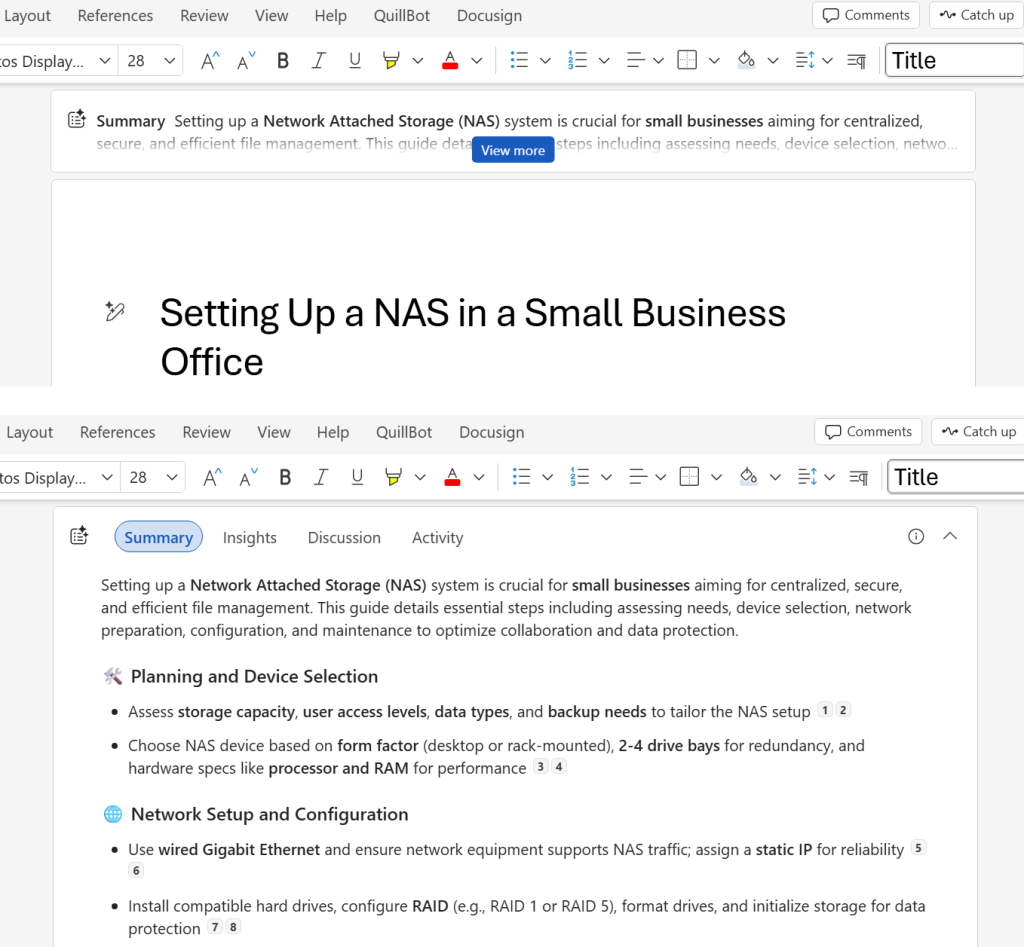Screen dimensions: 1024x947
Task: Open the info icon on the Summary panel
Action: (916, 536)
